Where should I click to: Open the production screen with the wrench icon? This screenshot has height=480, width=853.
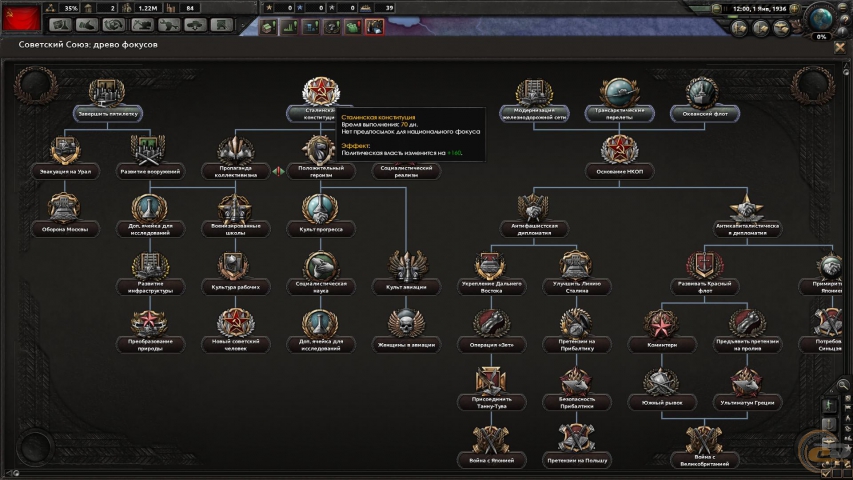pos(168,25)
